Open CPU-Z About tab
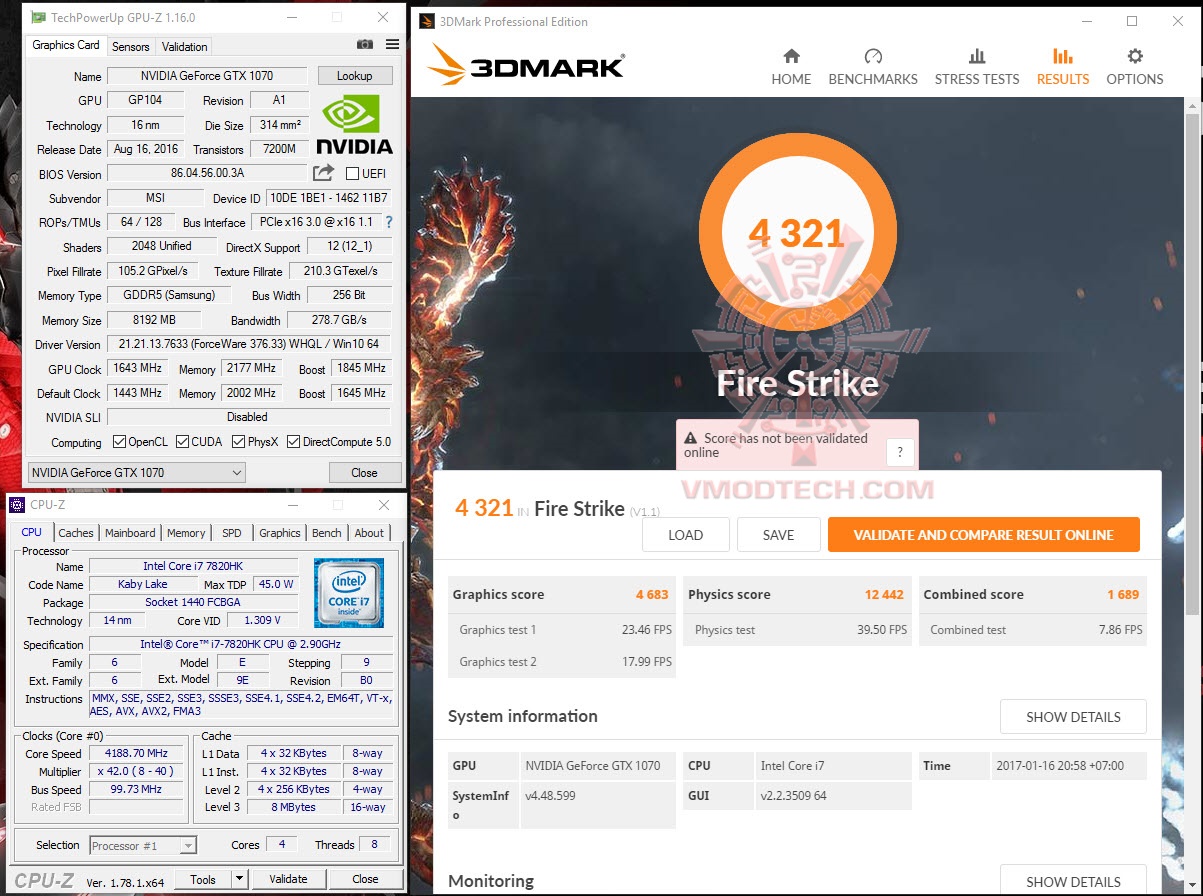Screen dimensions: 1203x896 point(369,533)
